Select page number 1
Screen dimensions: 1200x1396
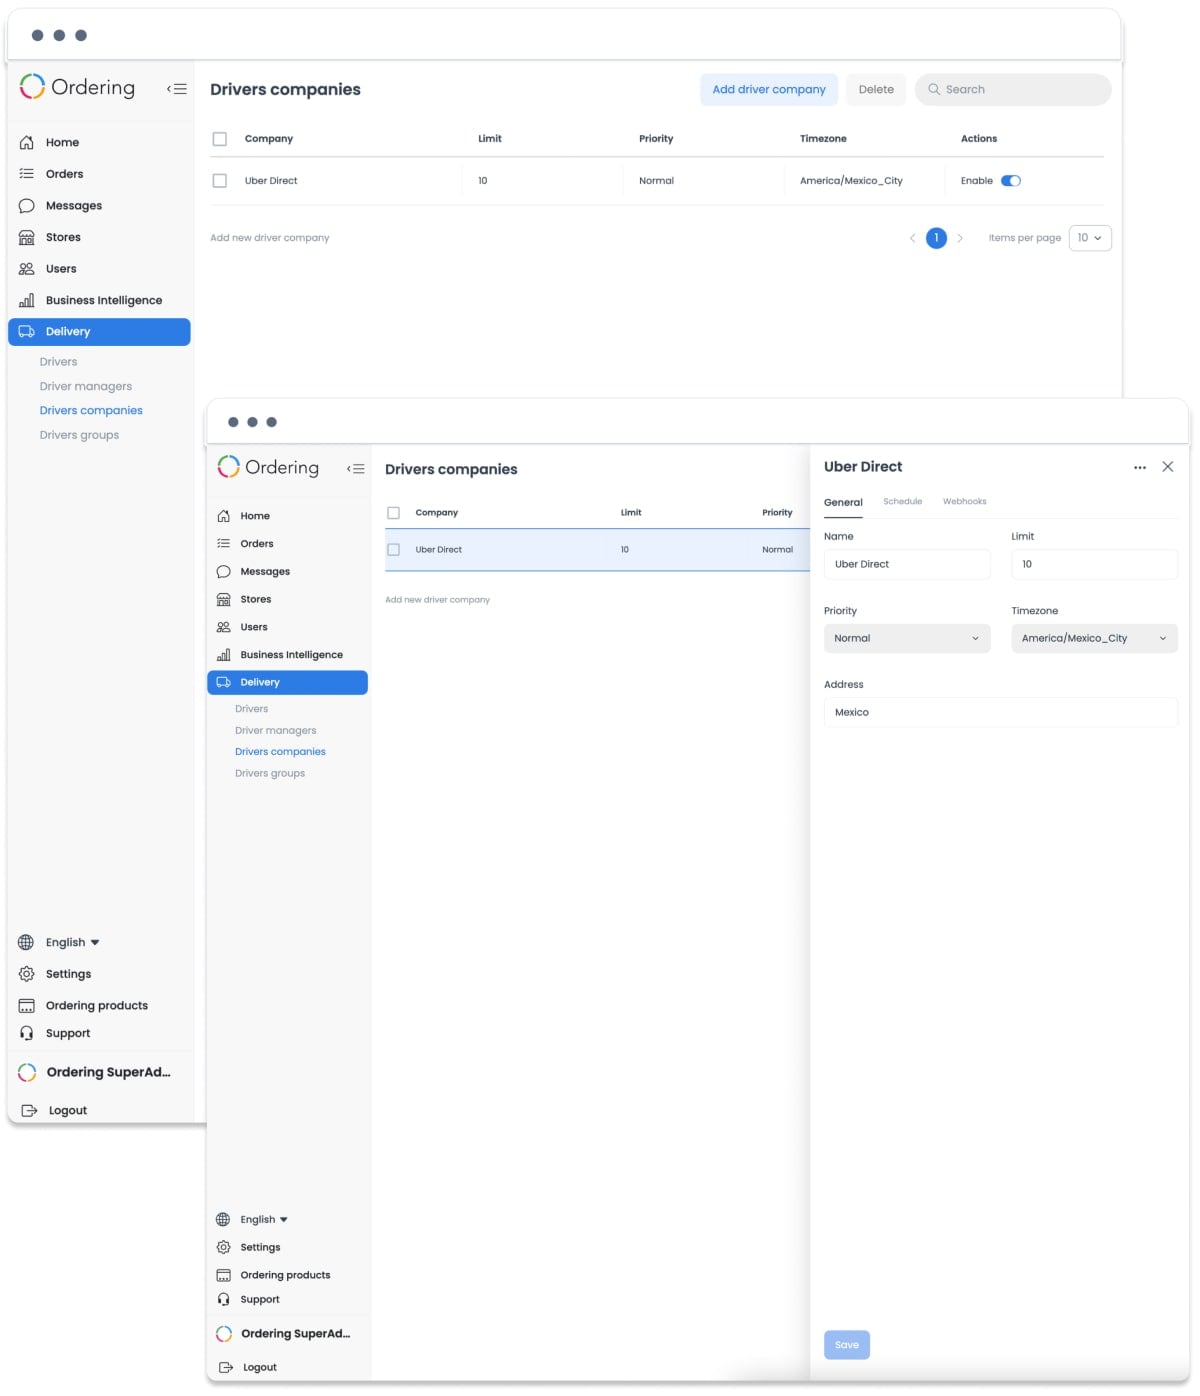(x=936, y=238)
